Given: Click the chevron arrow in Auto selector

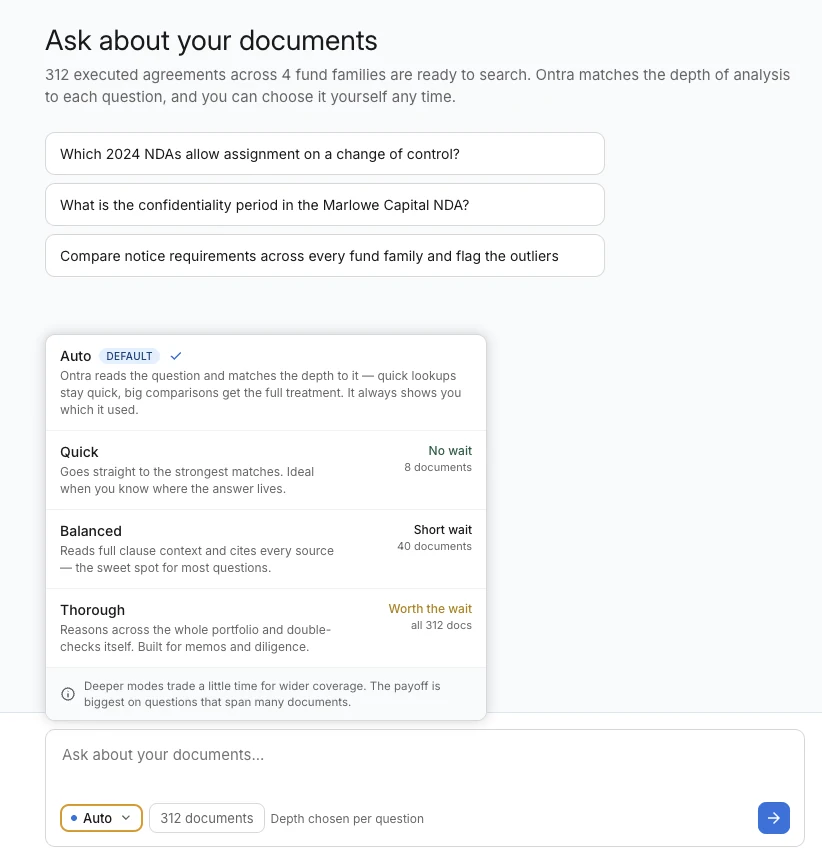Looking at the screenshot, I should coord(126,817).
